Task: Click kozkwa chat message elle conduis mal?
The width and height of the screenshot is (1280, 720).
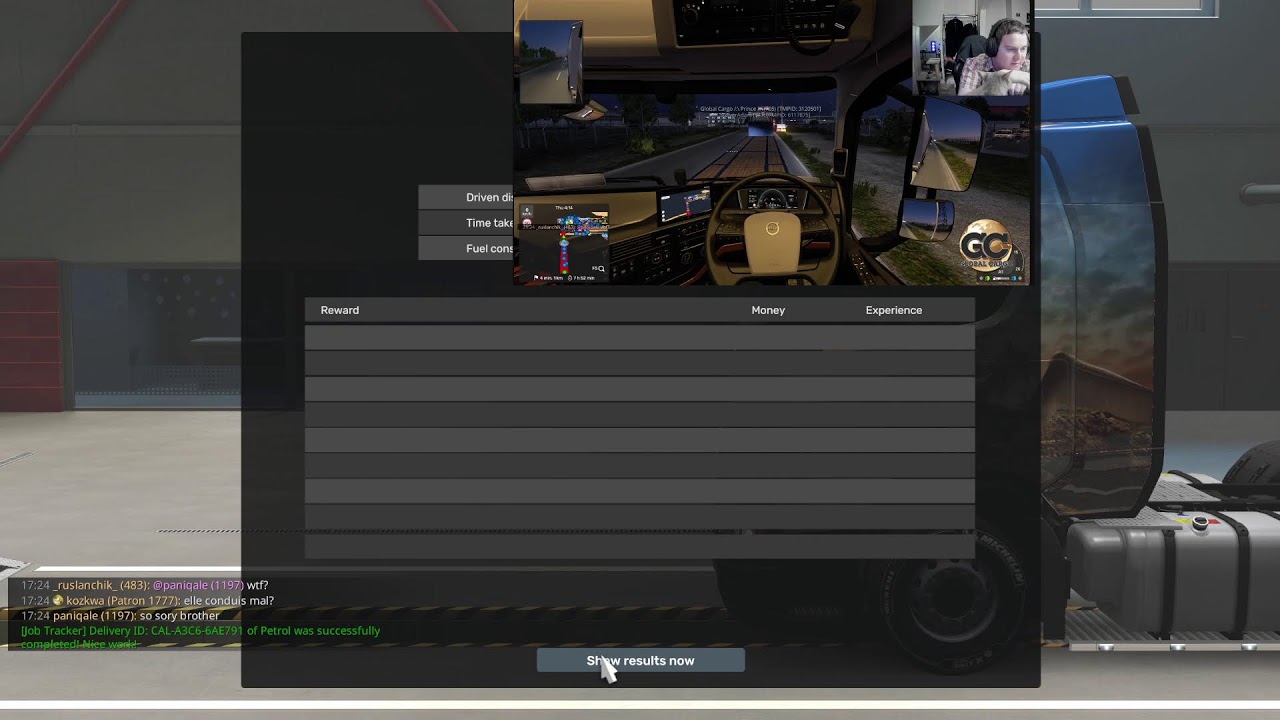Action: [147, 601]
